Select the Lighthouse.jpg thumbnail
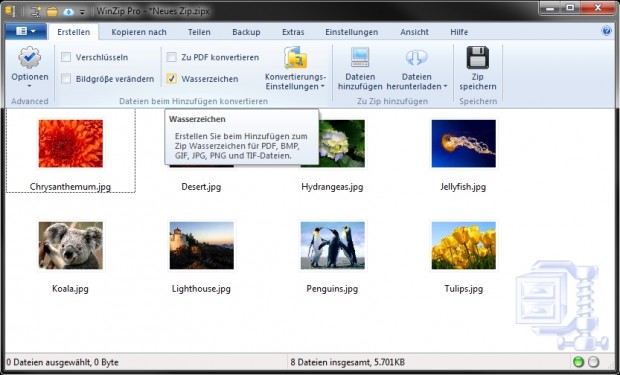Image resolution: width=620 pixels, height=375 pixels. pos(202,245)
